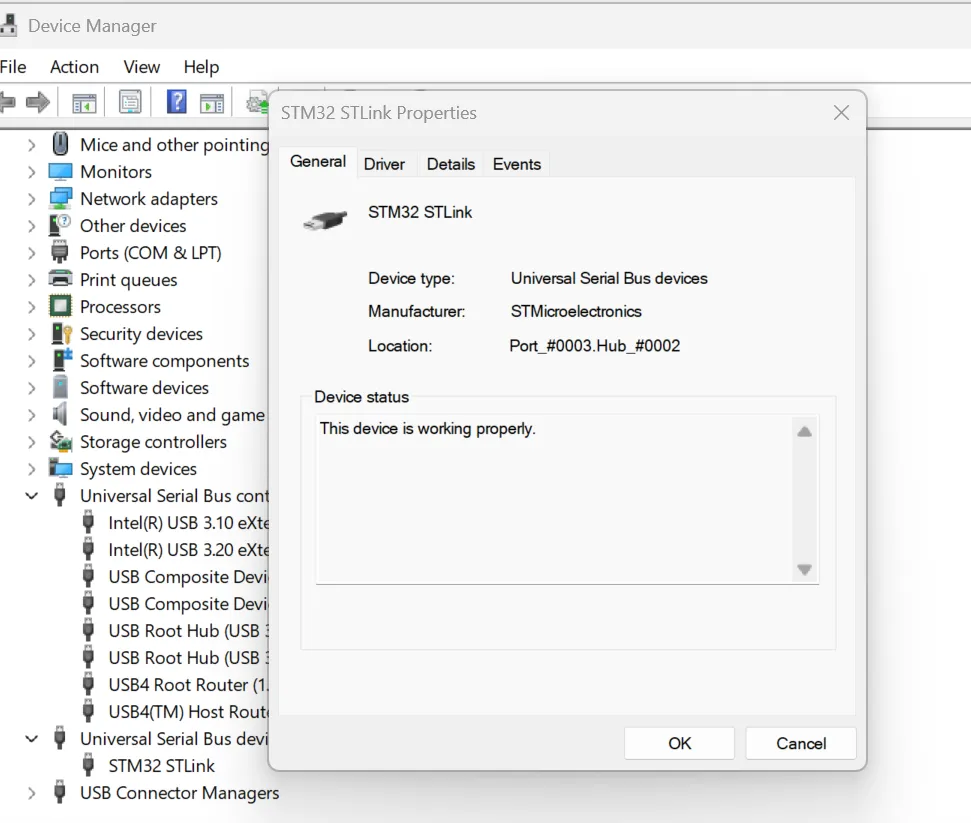Image resolution: width=971 pixels, height=823 pixels.
Task: Click inside the Device status text box
Action: coord(554,499)
